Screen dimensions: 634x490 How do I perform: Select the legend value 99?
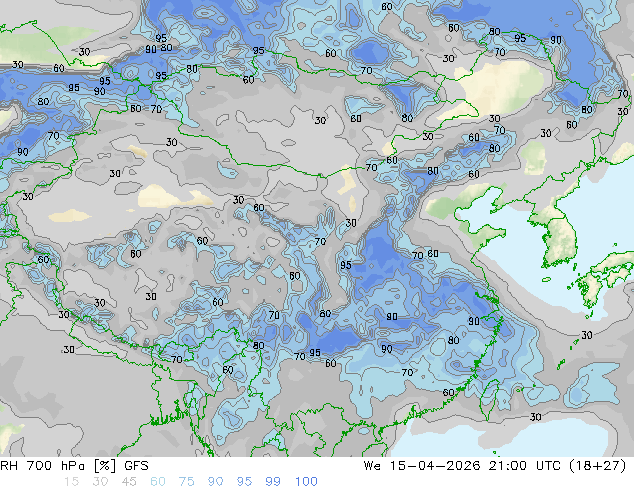pos(273,482)
